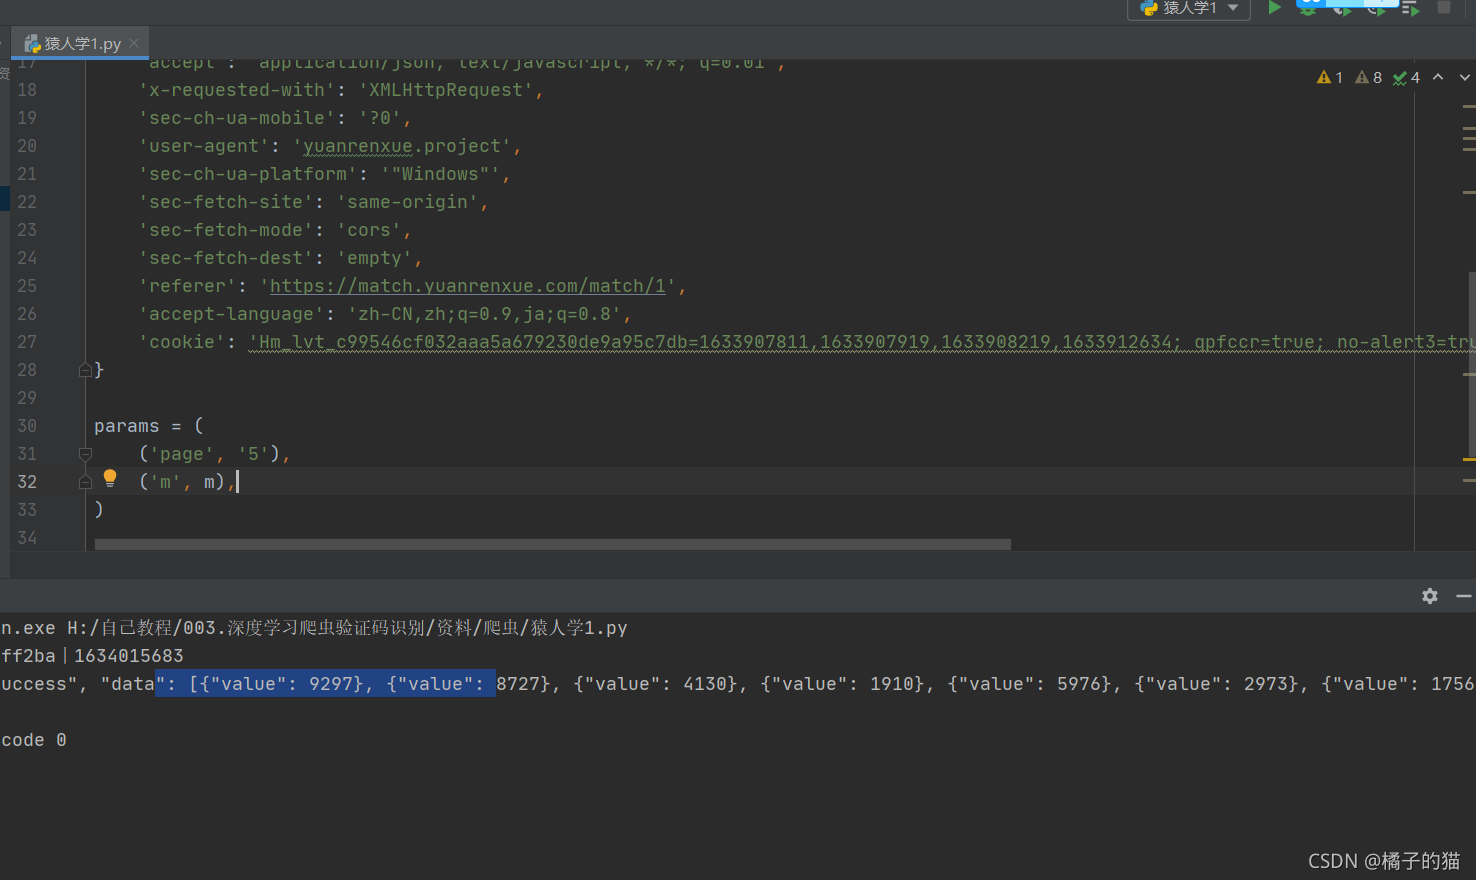Click line number 30 in gutter
1476x880 pixels.
(x=27, y=426)
